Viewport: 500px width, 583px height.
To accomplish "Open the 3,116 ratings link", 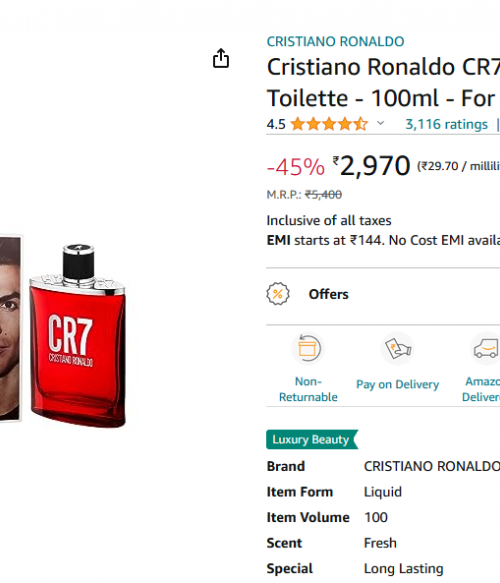I will click(x=446, y=124).
